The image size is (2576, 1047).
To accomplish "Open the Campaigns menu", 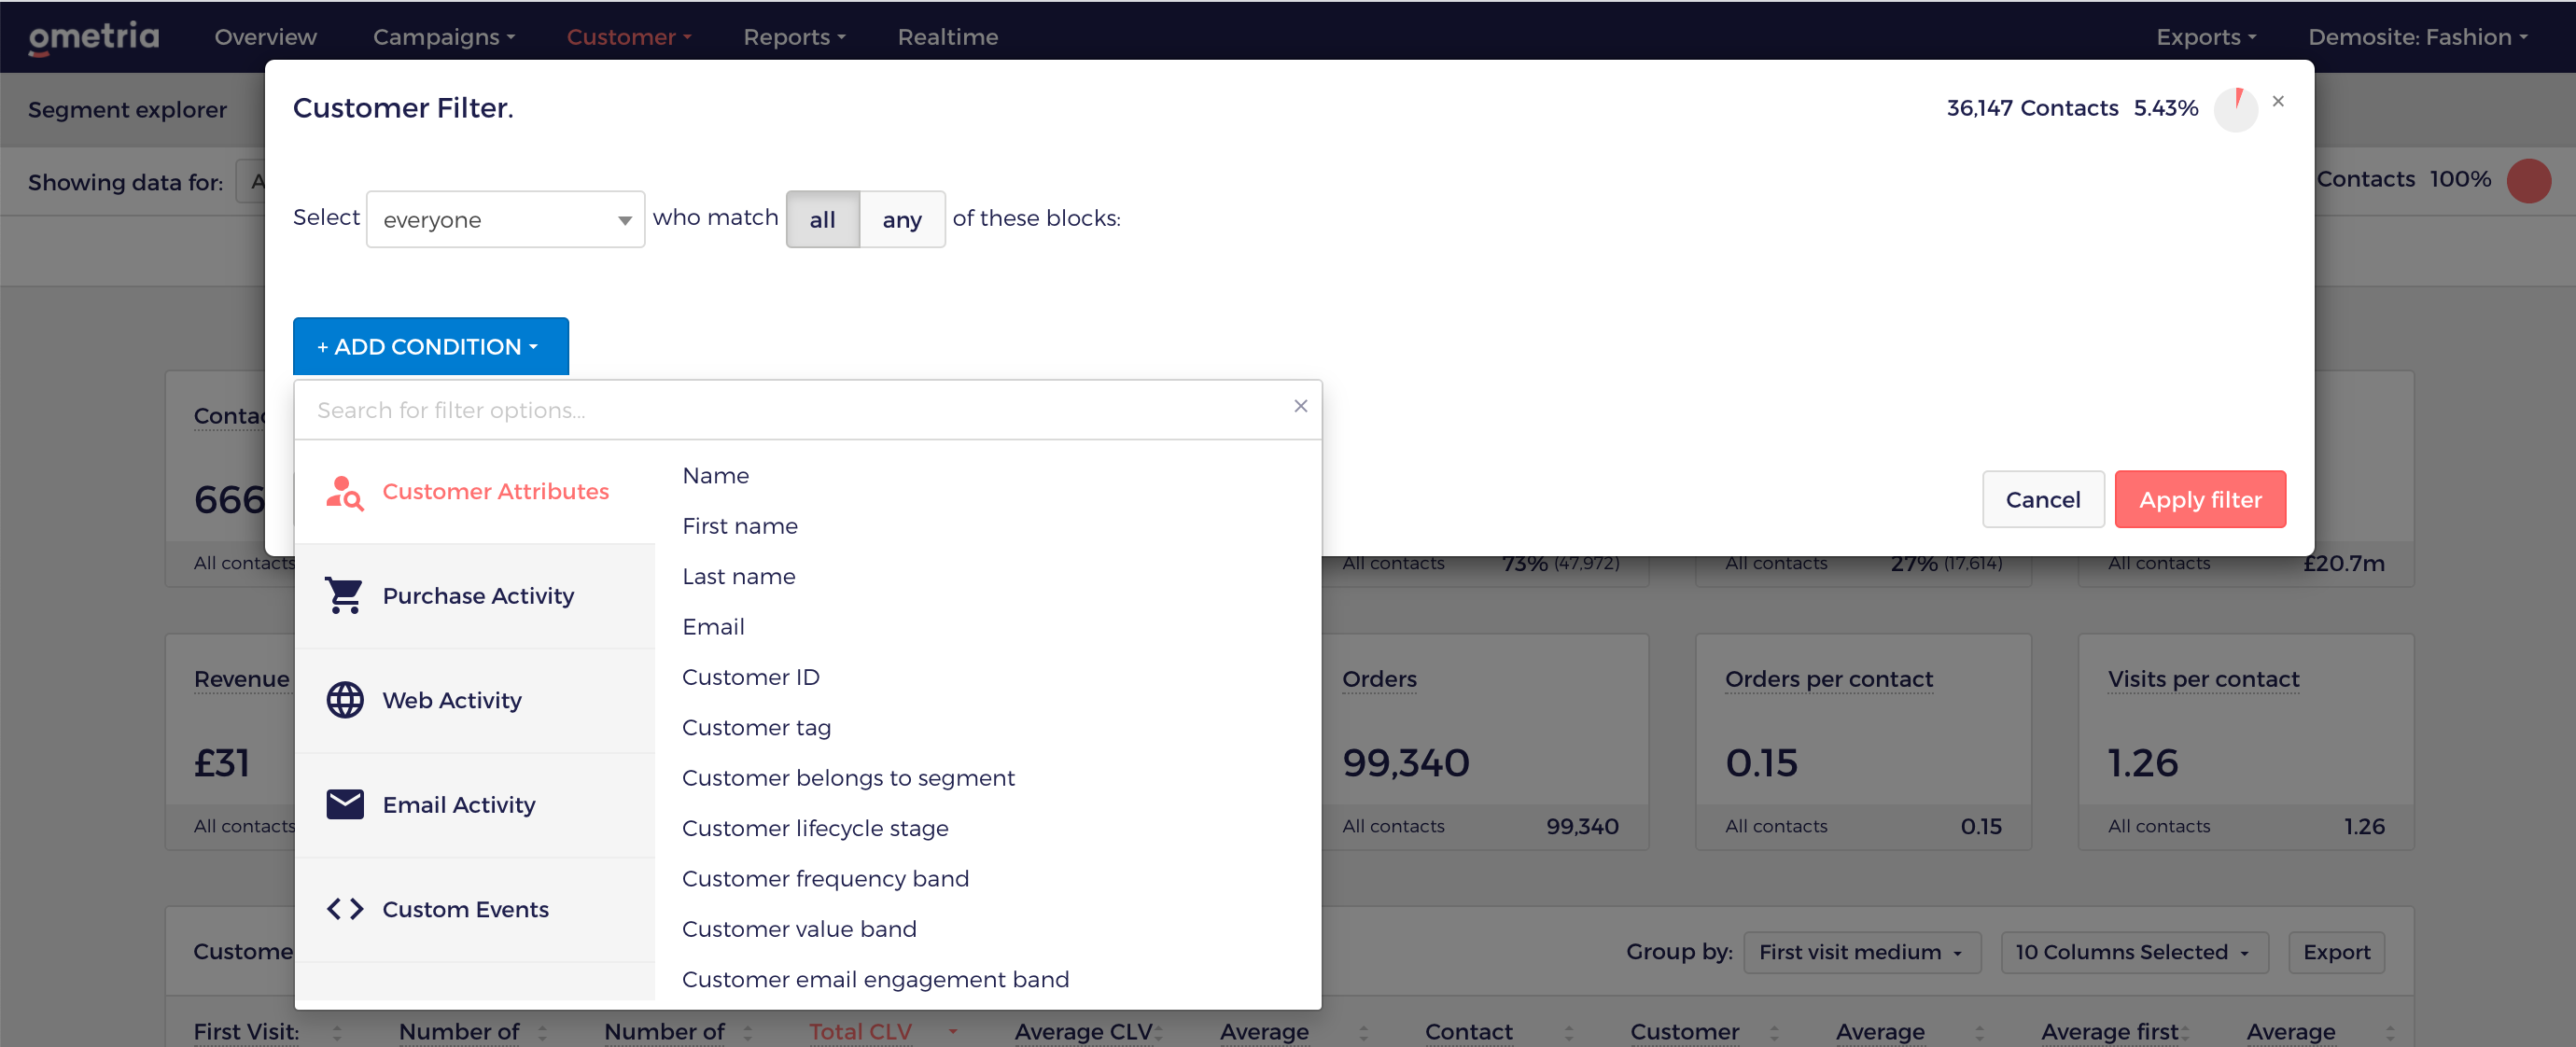I will click(444, 37).
